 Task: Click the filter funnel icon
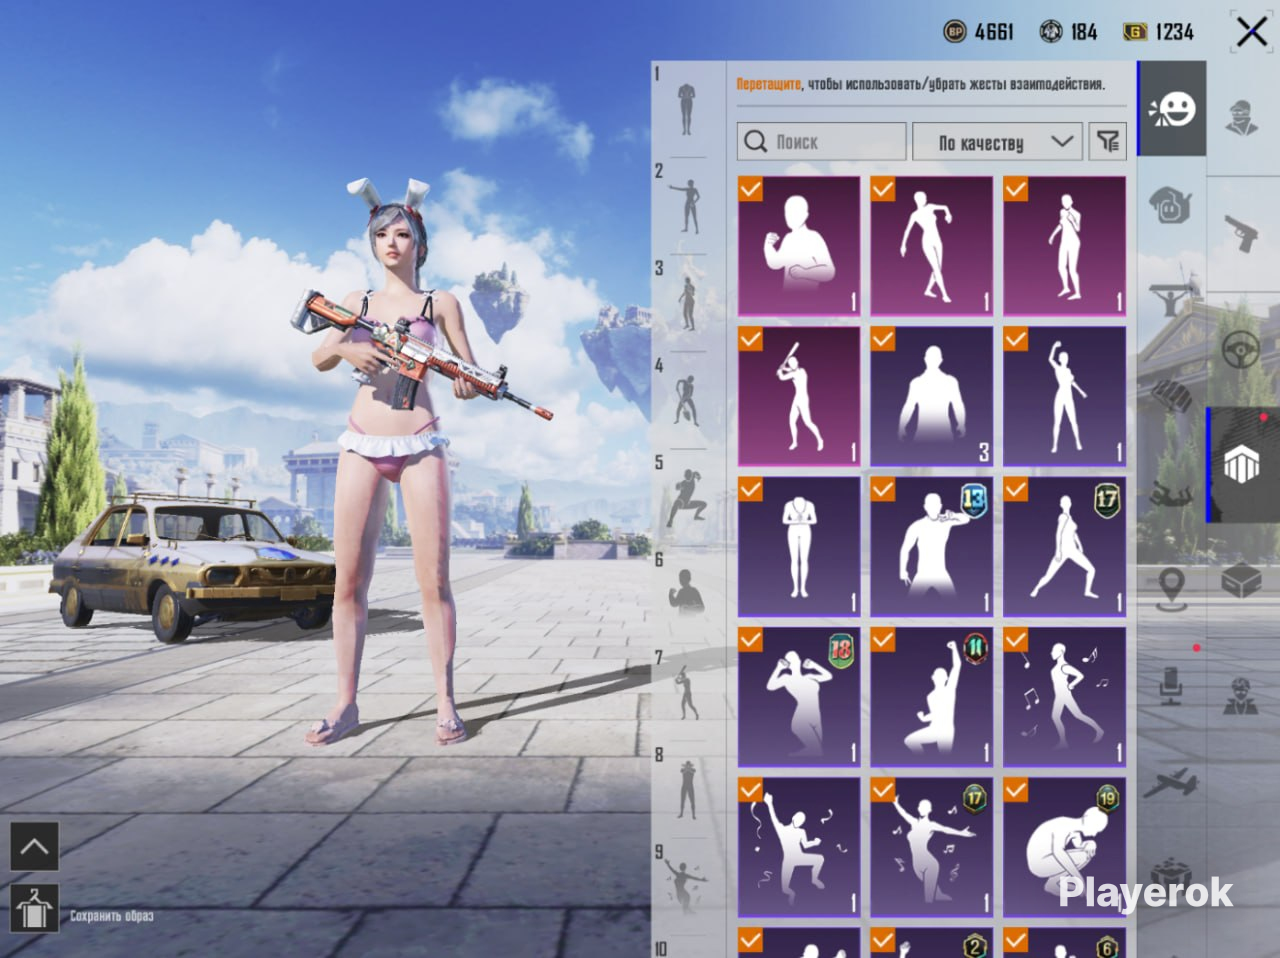(x=1108, y=141)
